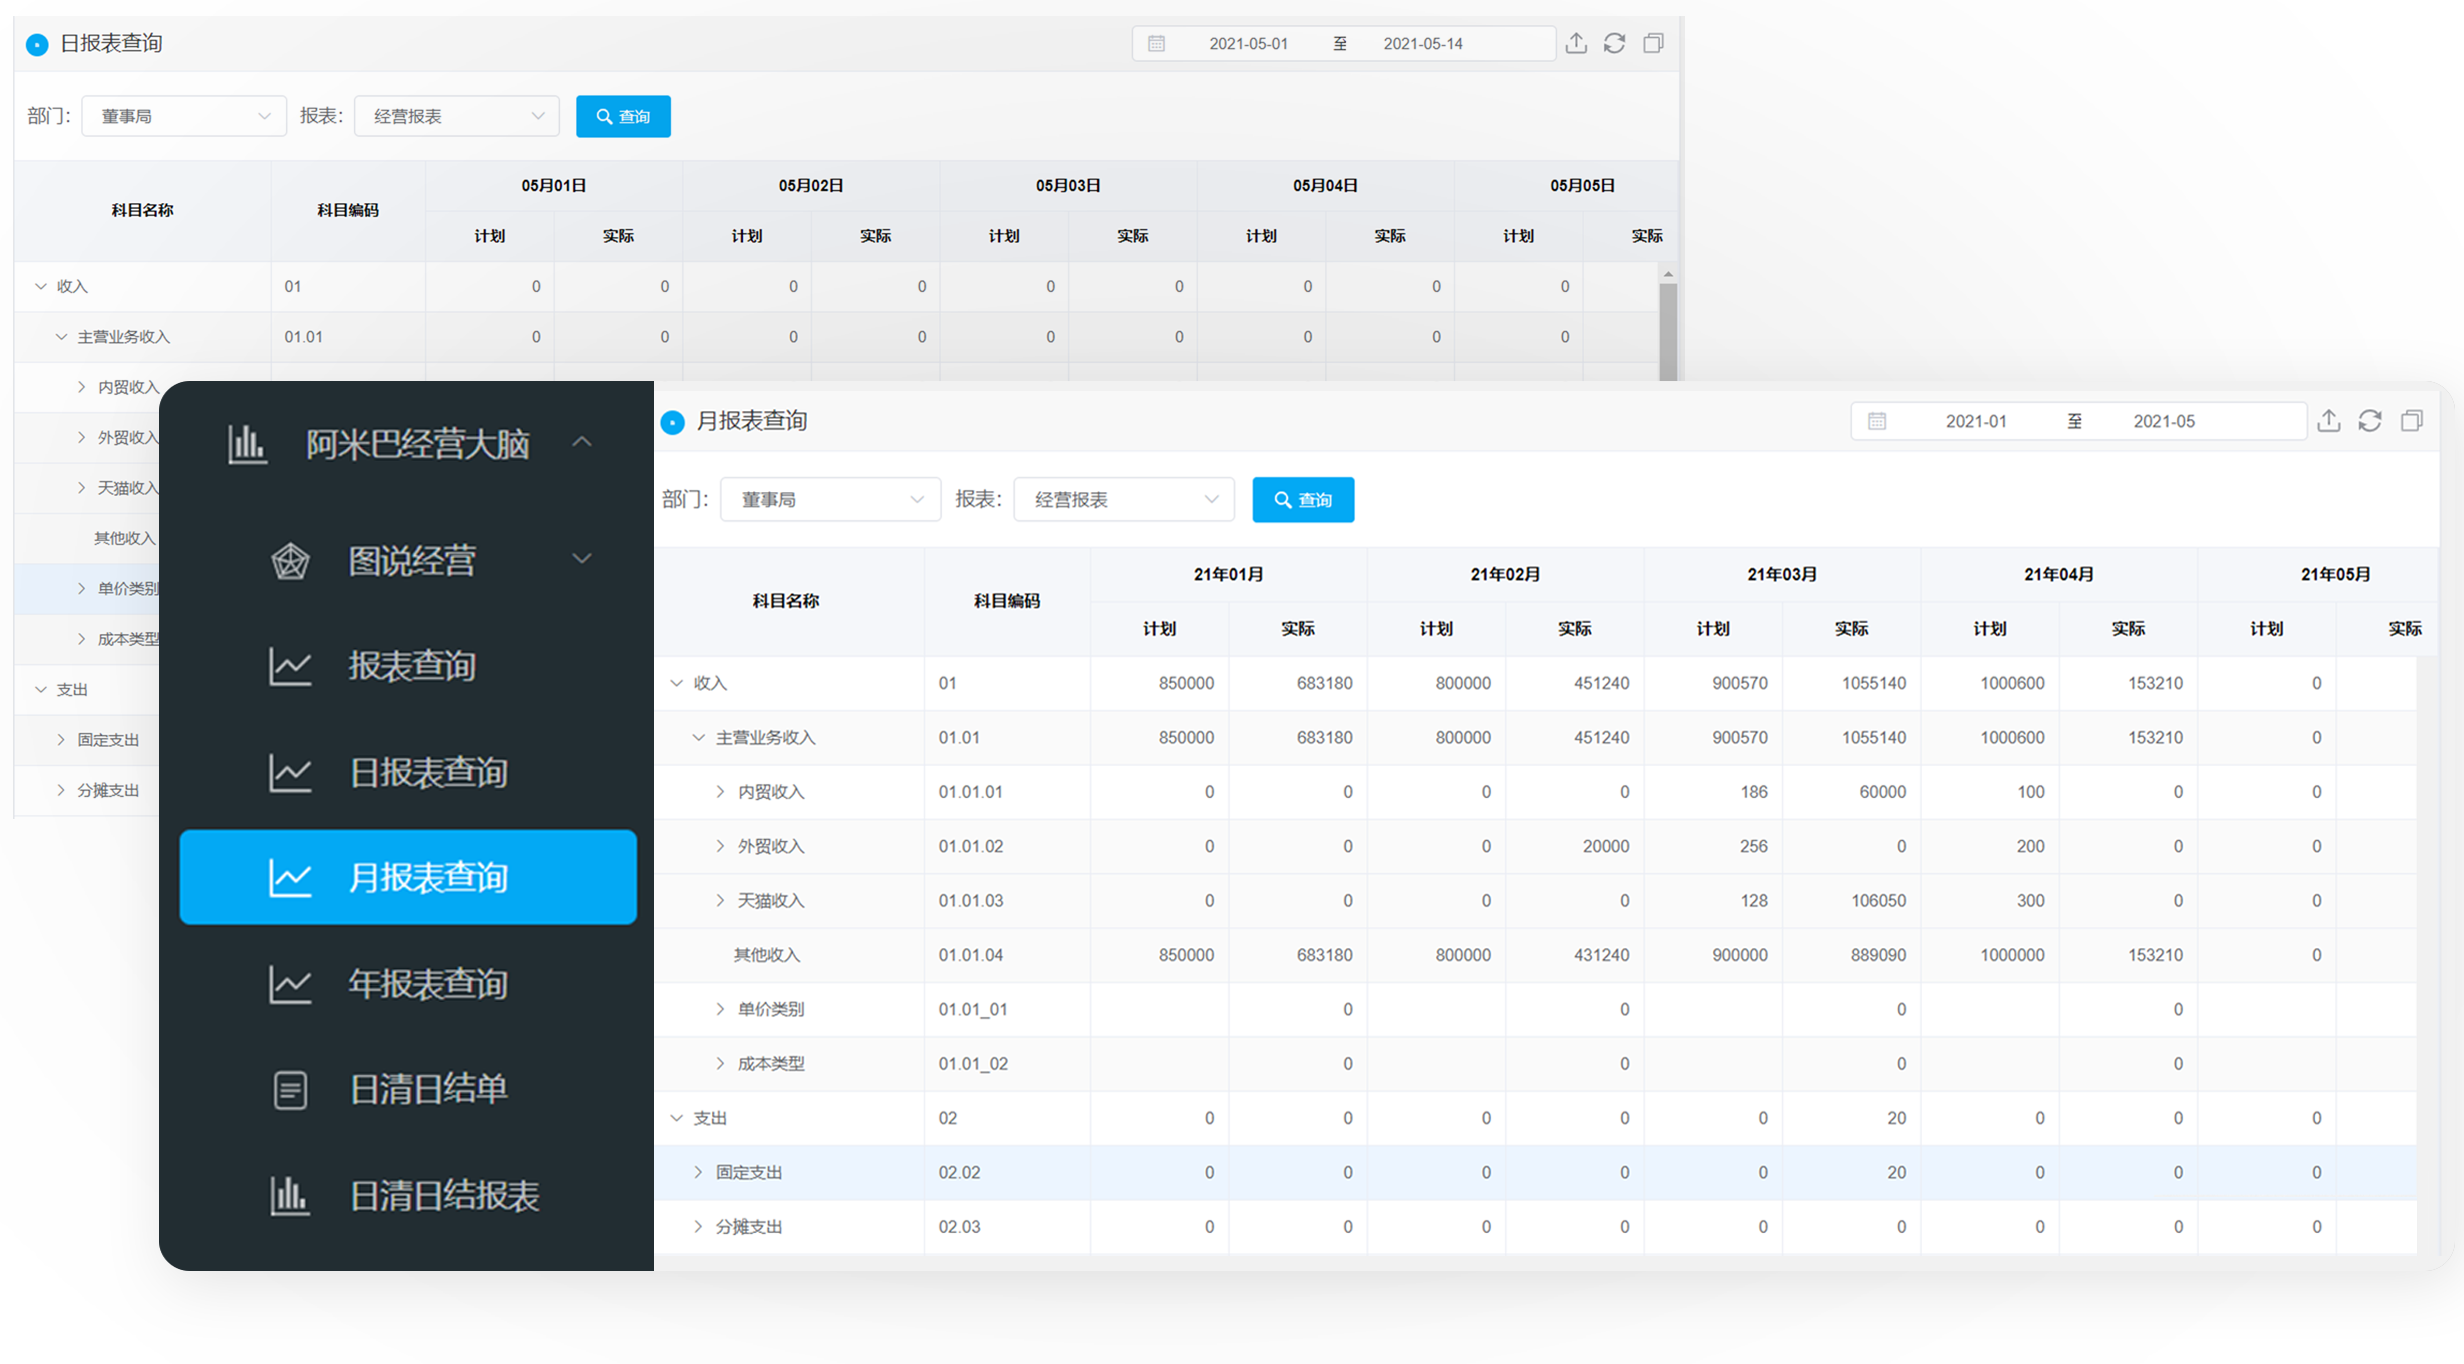
Task: Click the 图说经营 pentagon icon
Action: tap(290, 561)
